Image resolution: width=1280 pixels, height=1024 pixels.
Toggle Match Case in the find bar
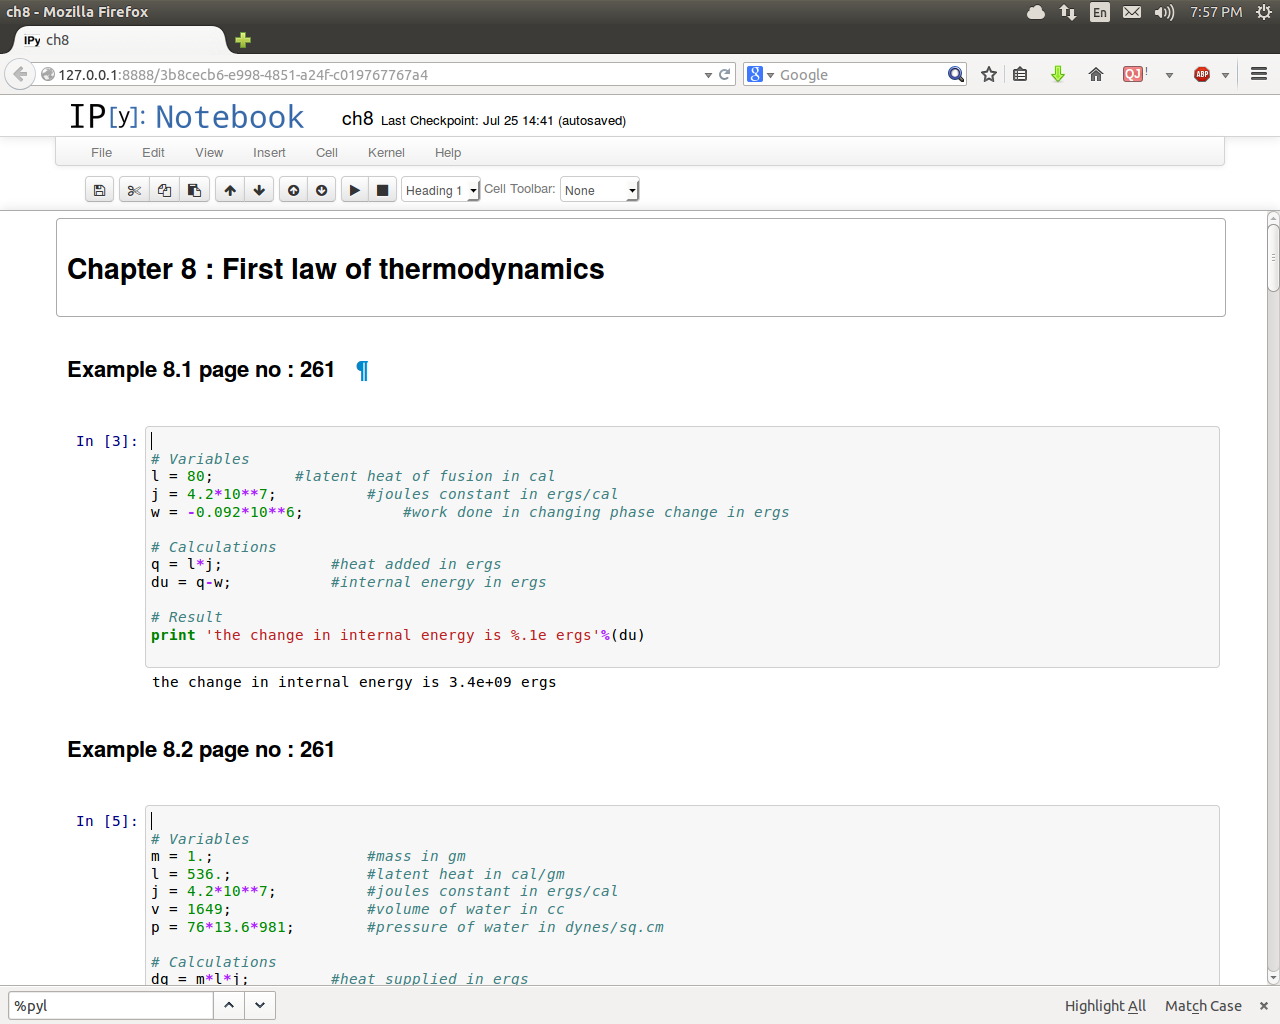[1203, 1006]
